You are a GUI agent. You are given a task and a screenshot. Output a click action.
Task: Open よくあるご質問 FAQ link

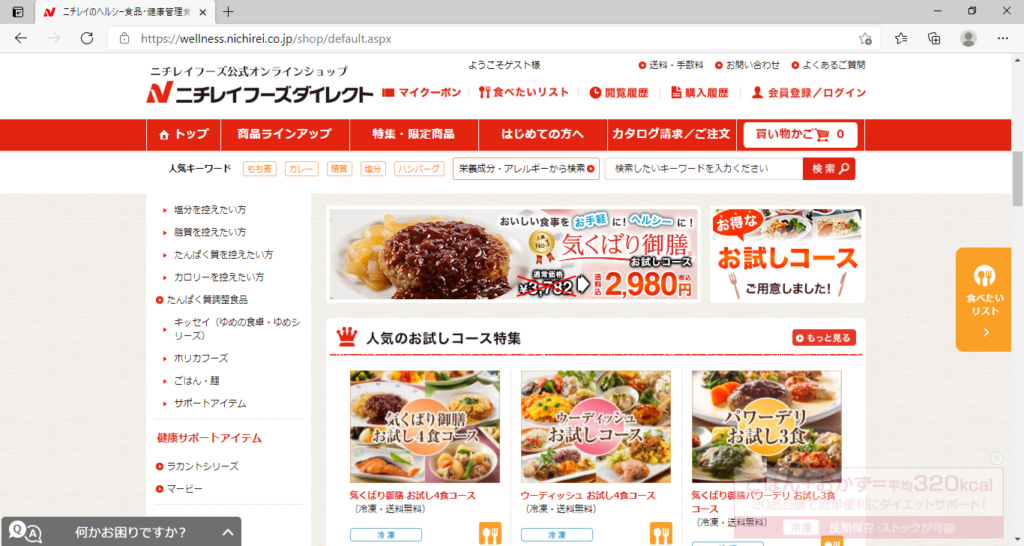(x=828, y=65)
